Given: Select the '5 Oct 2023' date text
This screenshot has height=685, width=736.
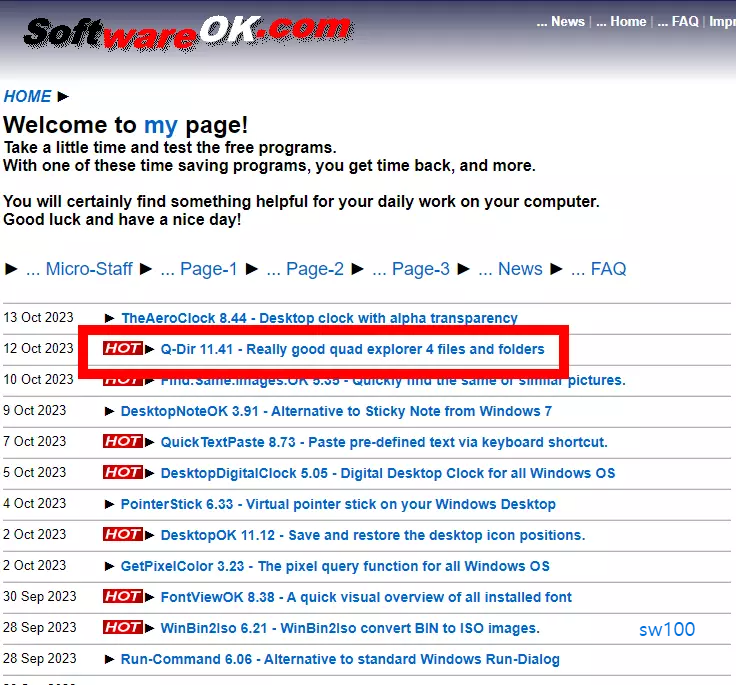Looking at the screenshot, I should coord(35,472).
